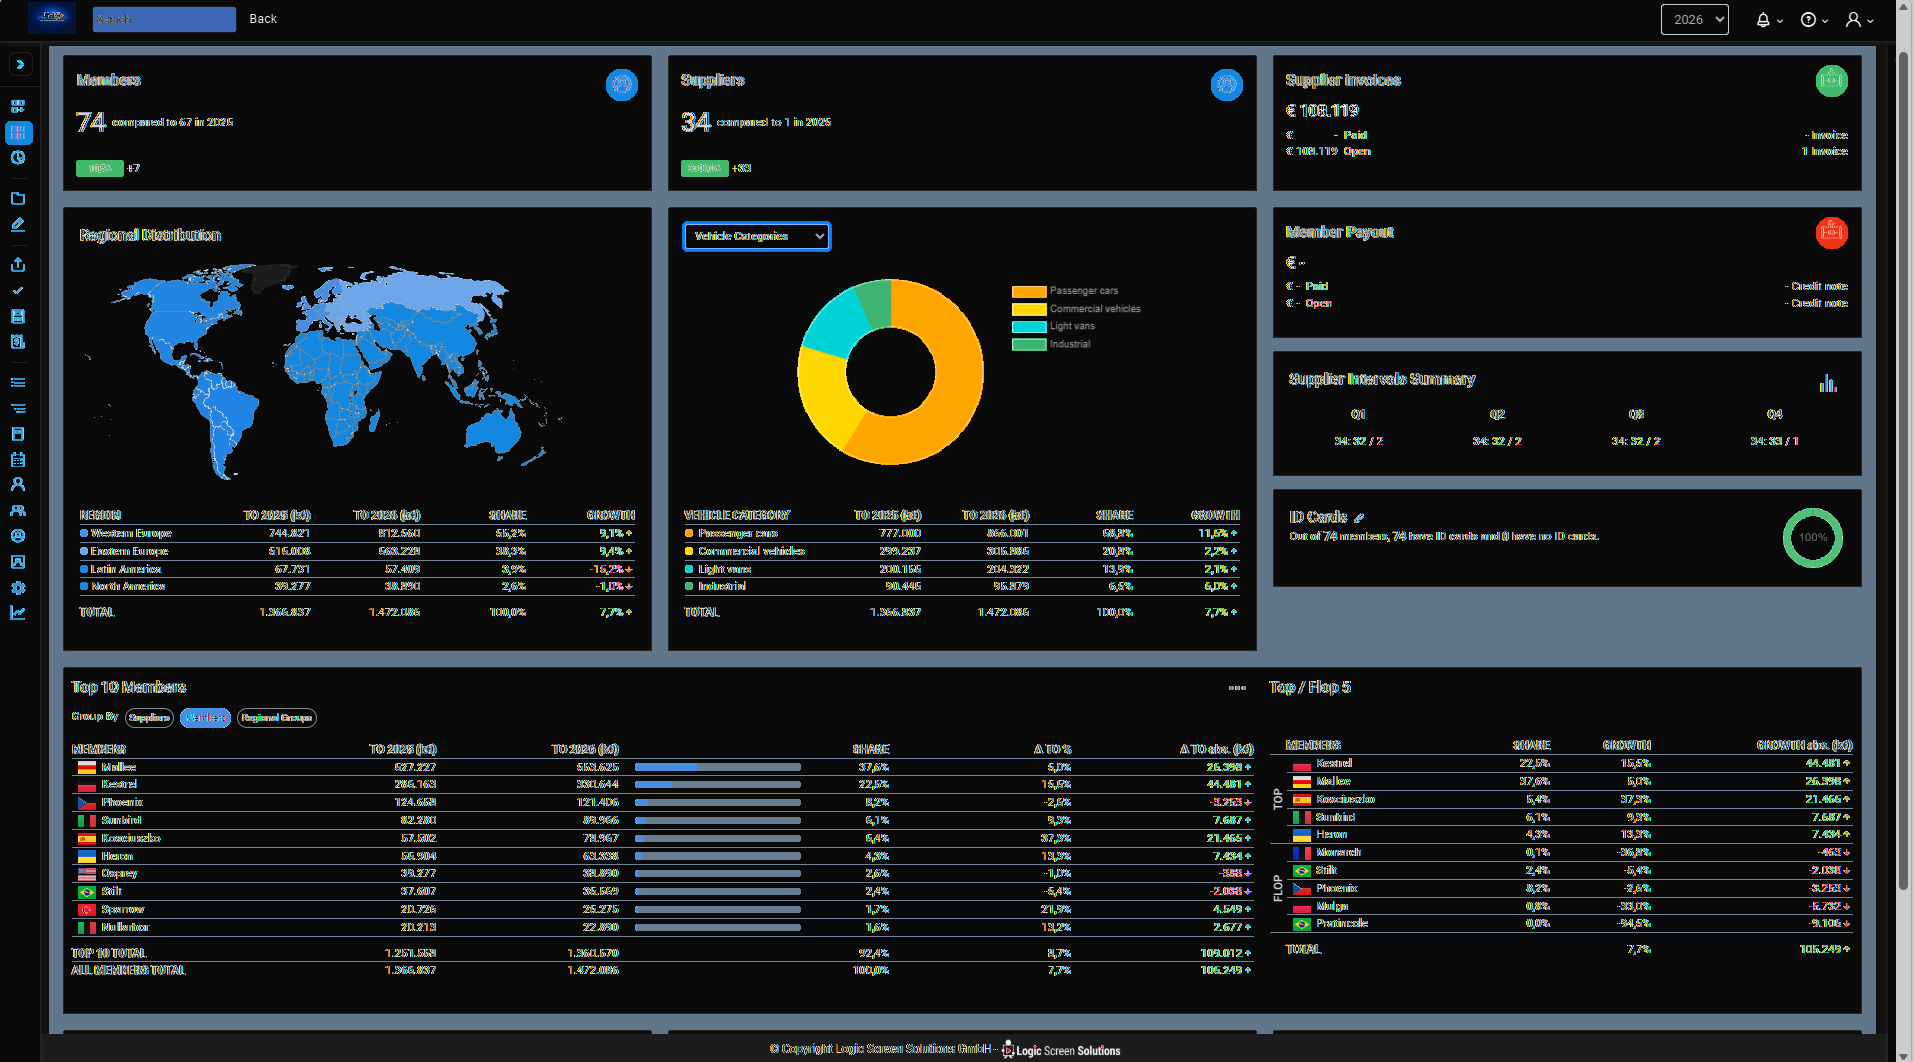Group Top 10 by Suppliers

click(149, 718)
